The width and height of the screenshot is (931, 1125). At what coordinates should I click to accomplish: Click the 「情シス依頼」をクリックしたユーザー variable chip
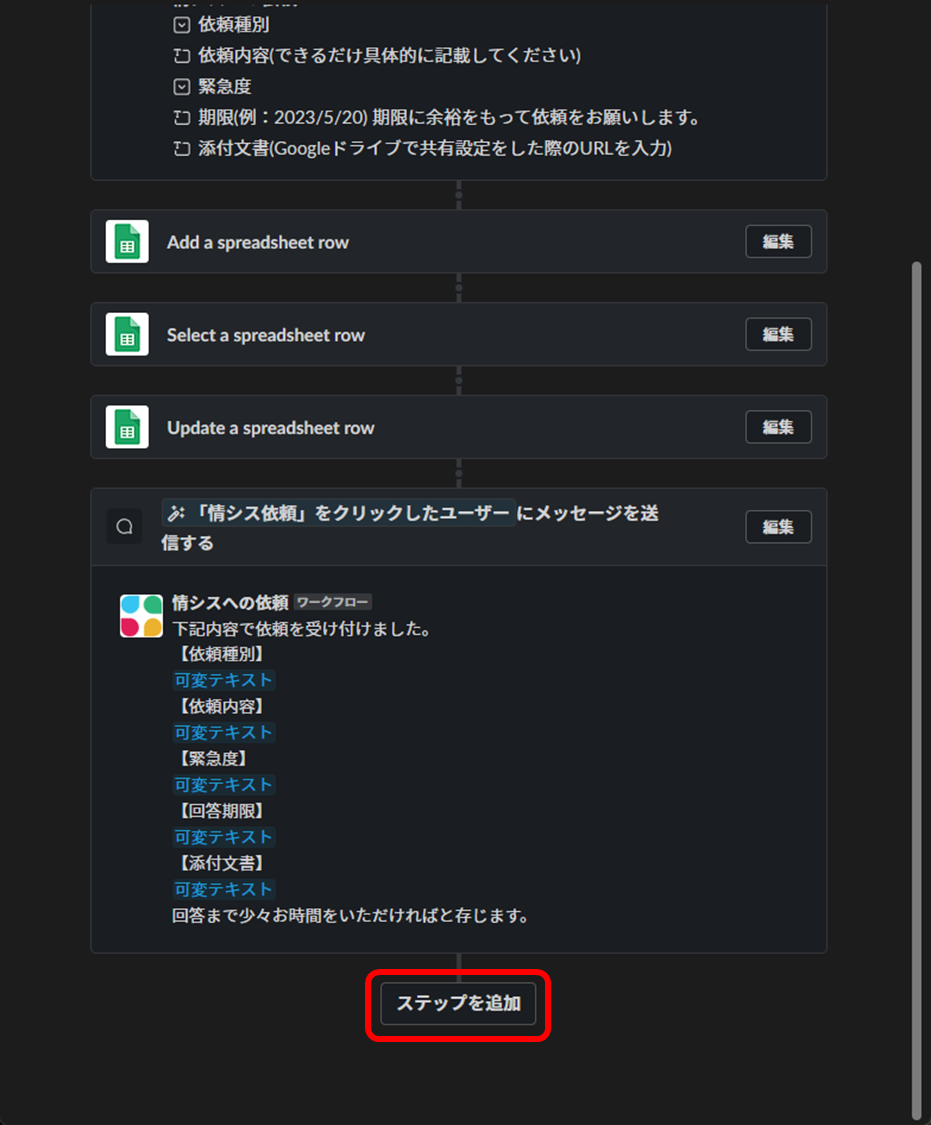pyautogui.click(x=339, y=513)
